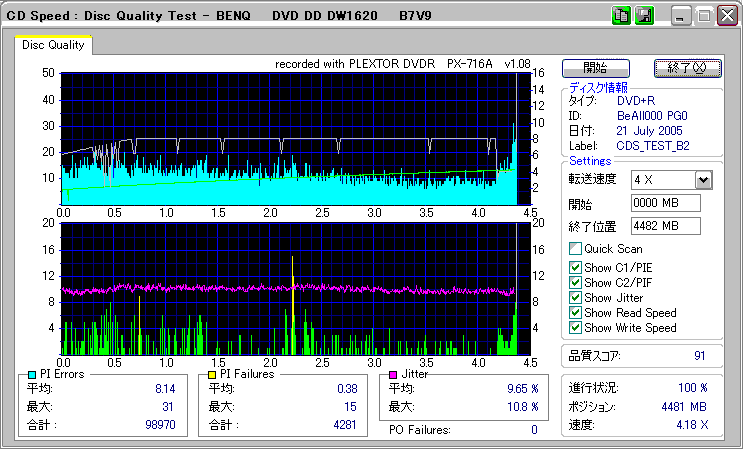Select the Disc Quality tab
743x449 pixels.
(x=54, y=45)
